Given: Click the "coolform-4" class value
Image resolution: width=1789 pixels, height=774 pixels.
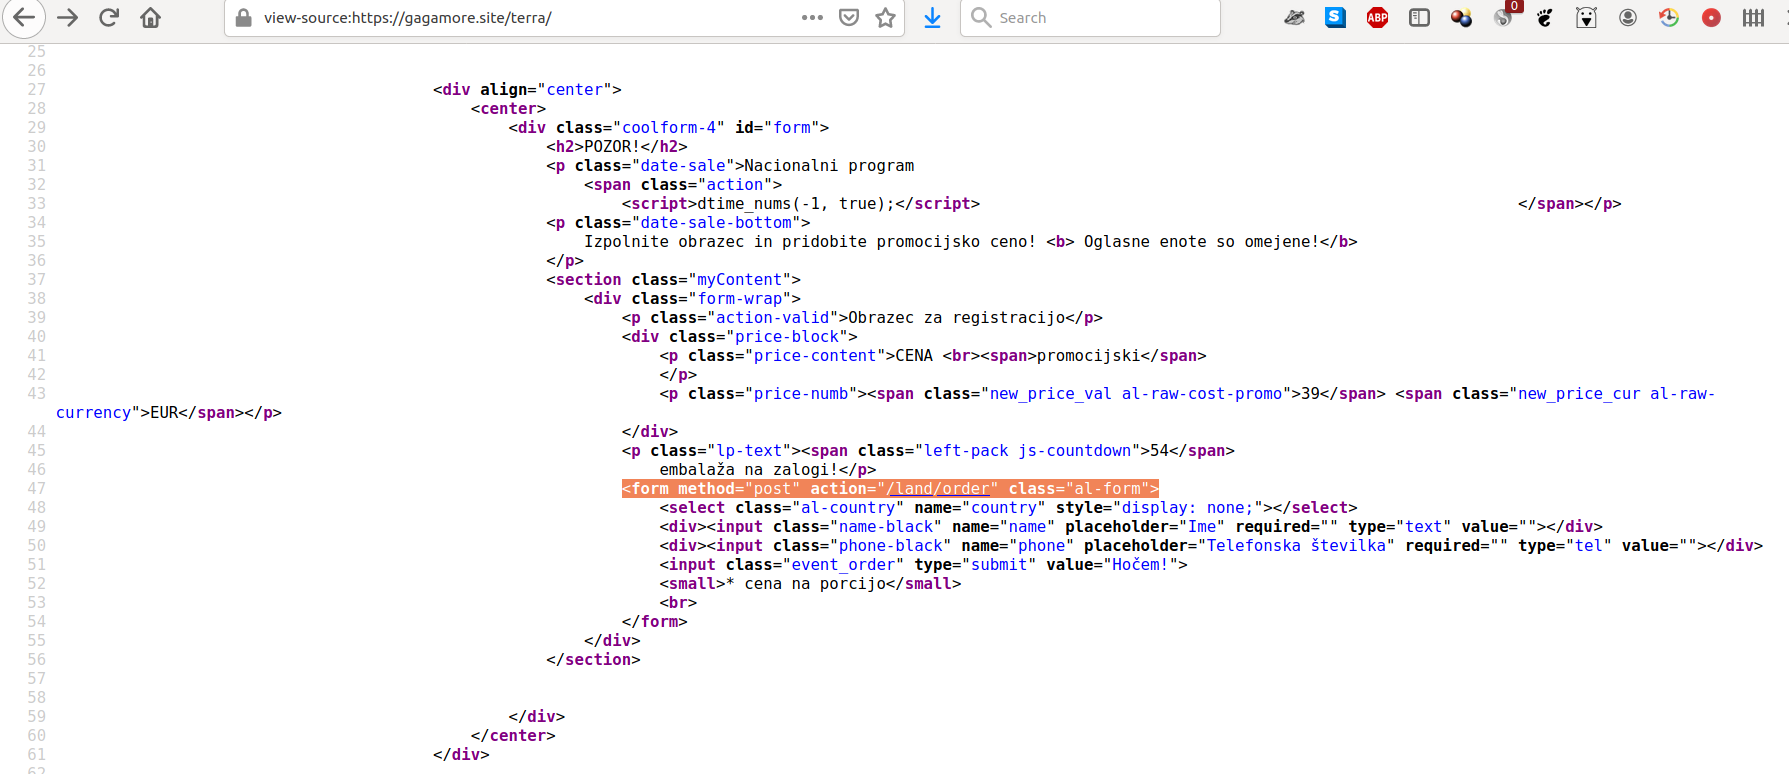Looking at the screenshot, I should [x=669, y=128].
